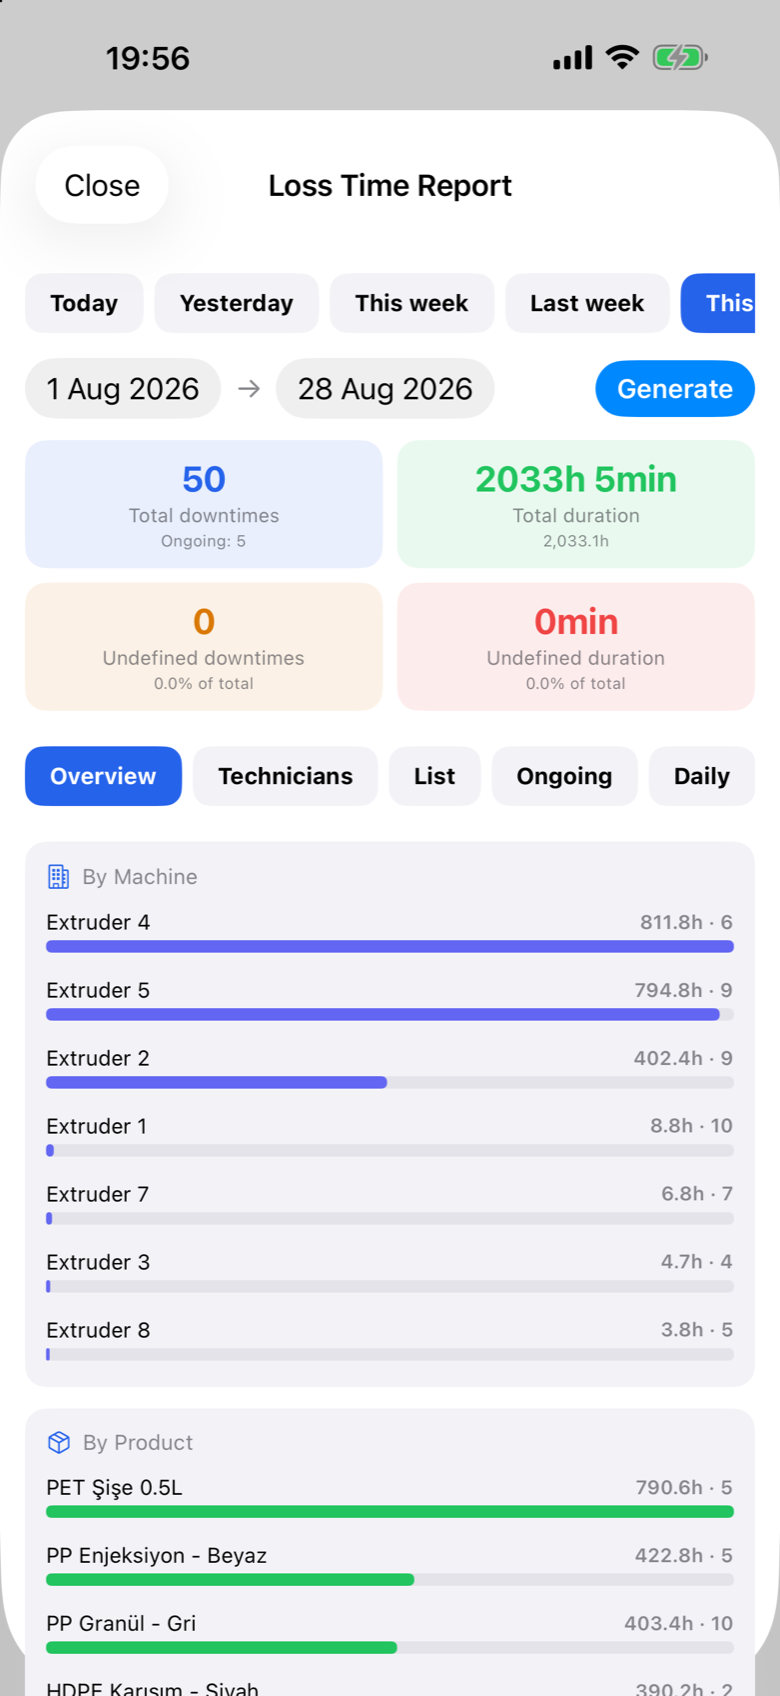Tap the By Product section heading
This screenshot has width=780, height=1696.
[x=138, y=1442]
